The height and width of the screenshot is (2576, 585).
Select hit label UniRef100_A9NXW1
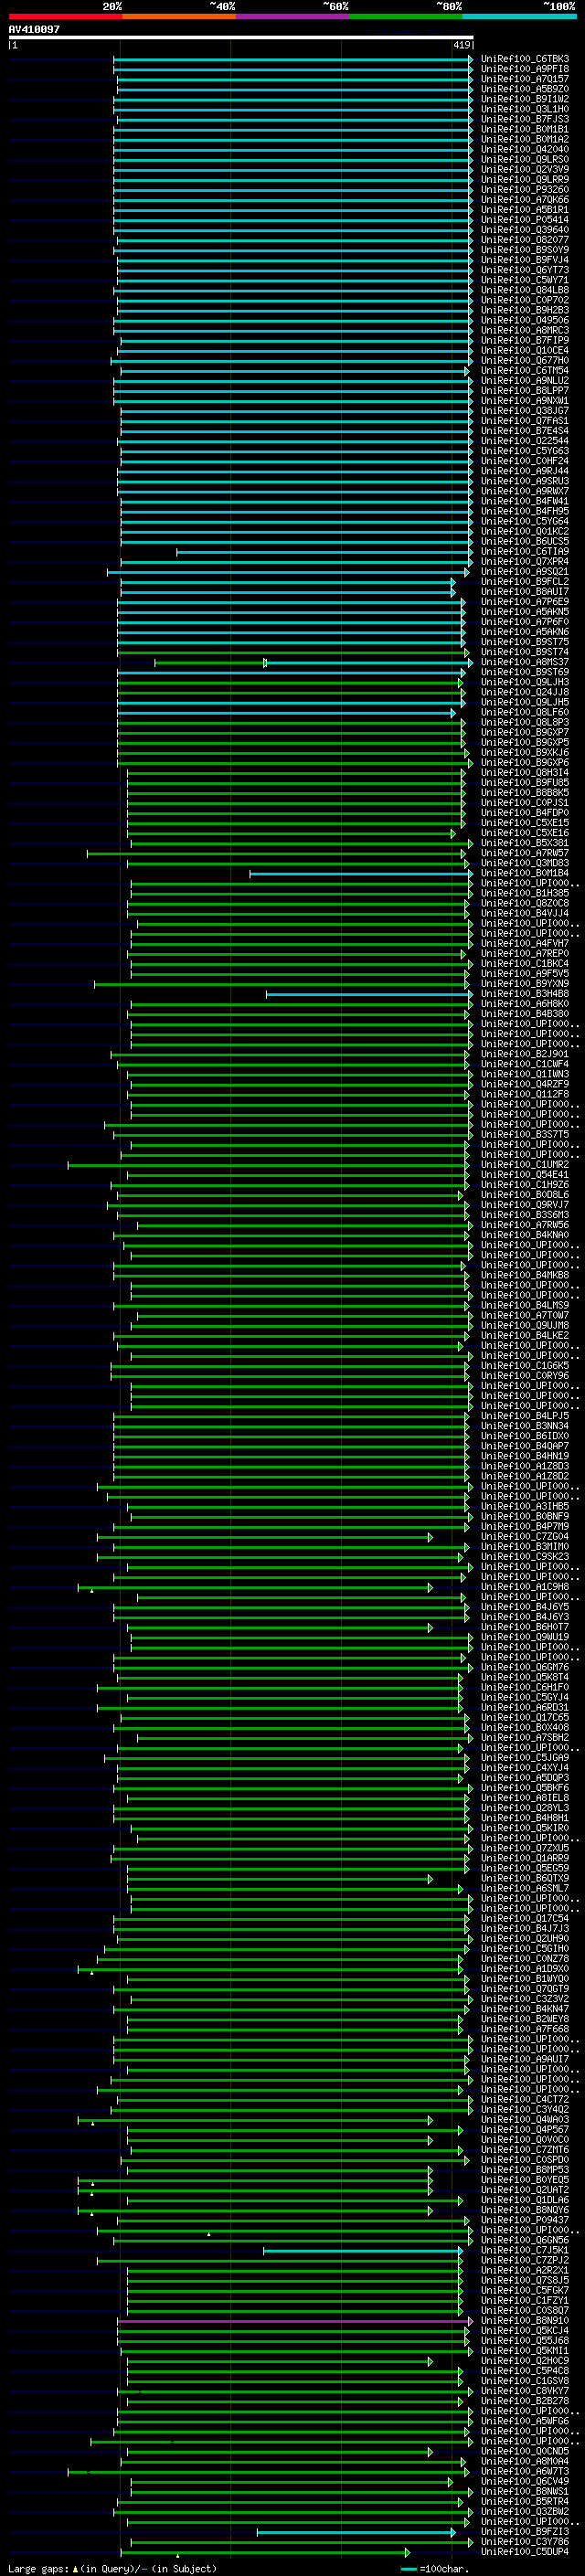click(524, 401)
